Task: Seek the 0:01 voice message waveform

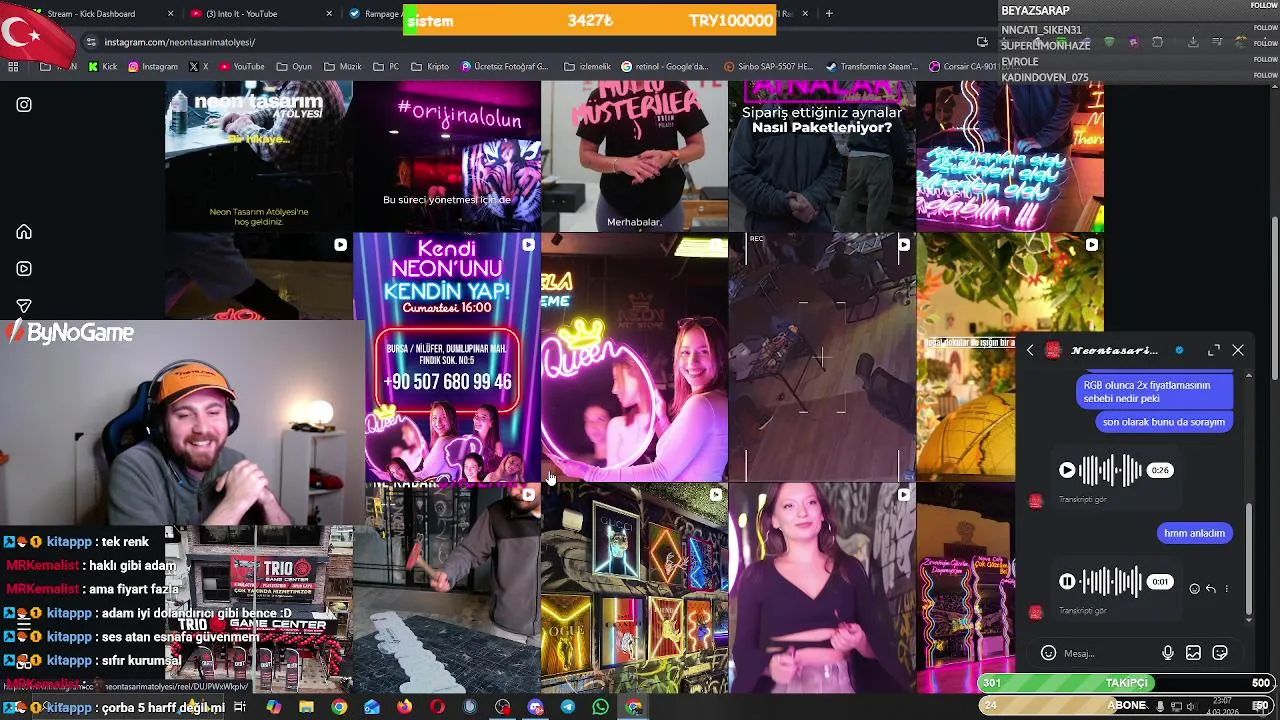Action: (x=1111, y=581)
